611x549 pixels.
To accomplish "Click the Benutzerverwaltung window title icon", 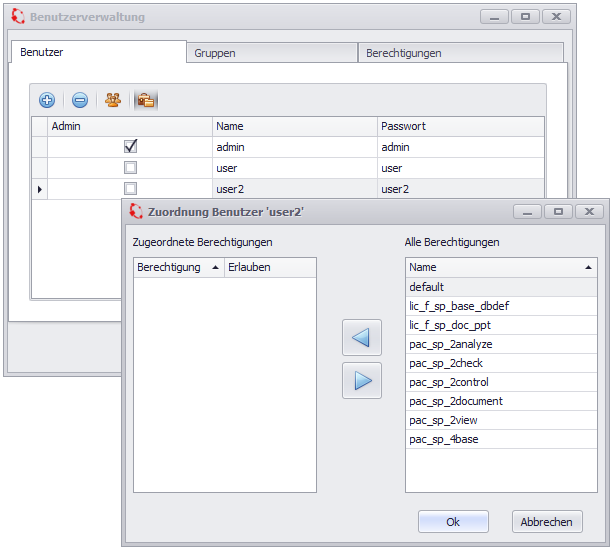I will (x=17, y=17).
